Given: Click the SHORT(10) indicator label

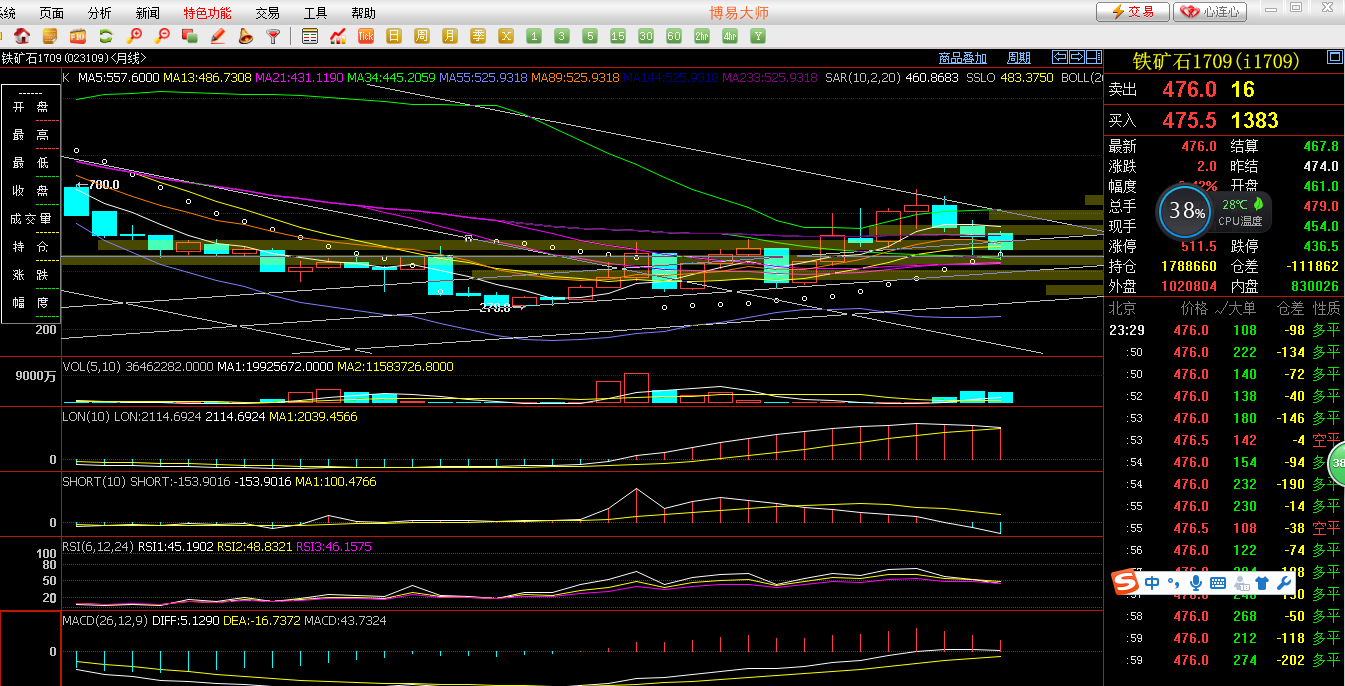Looking at the screenshot, I should [94, 481].
